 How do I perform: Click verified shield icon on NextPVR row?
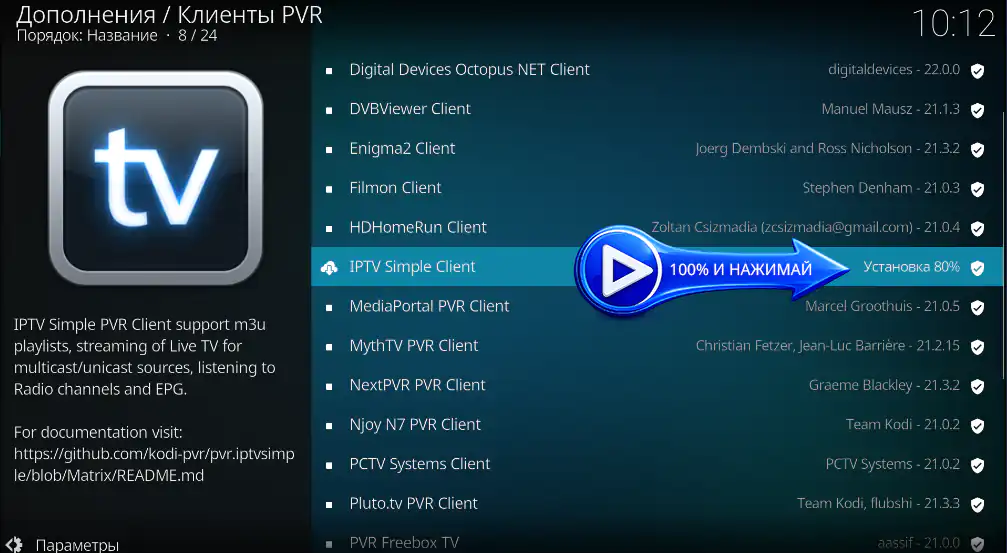coord(977,387)
